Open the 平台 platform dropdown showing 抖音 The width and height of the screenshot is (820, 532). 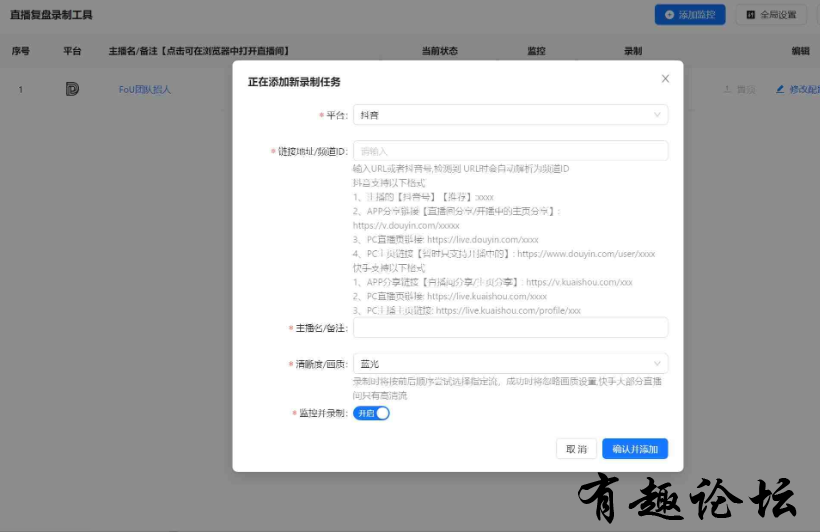coord(510,115)
